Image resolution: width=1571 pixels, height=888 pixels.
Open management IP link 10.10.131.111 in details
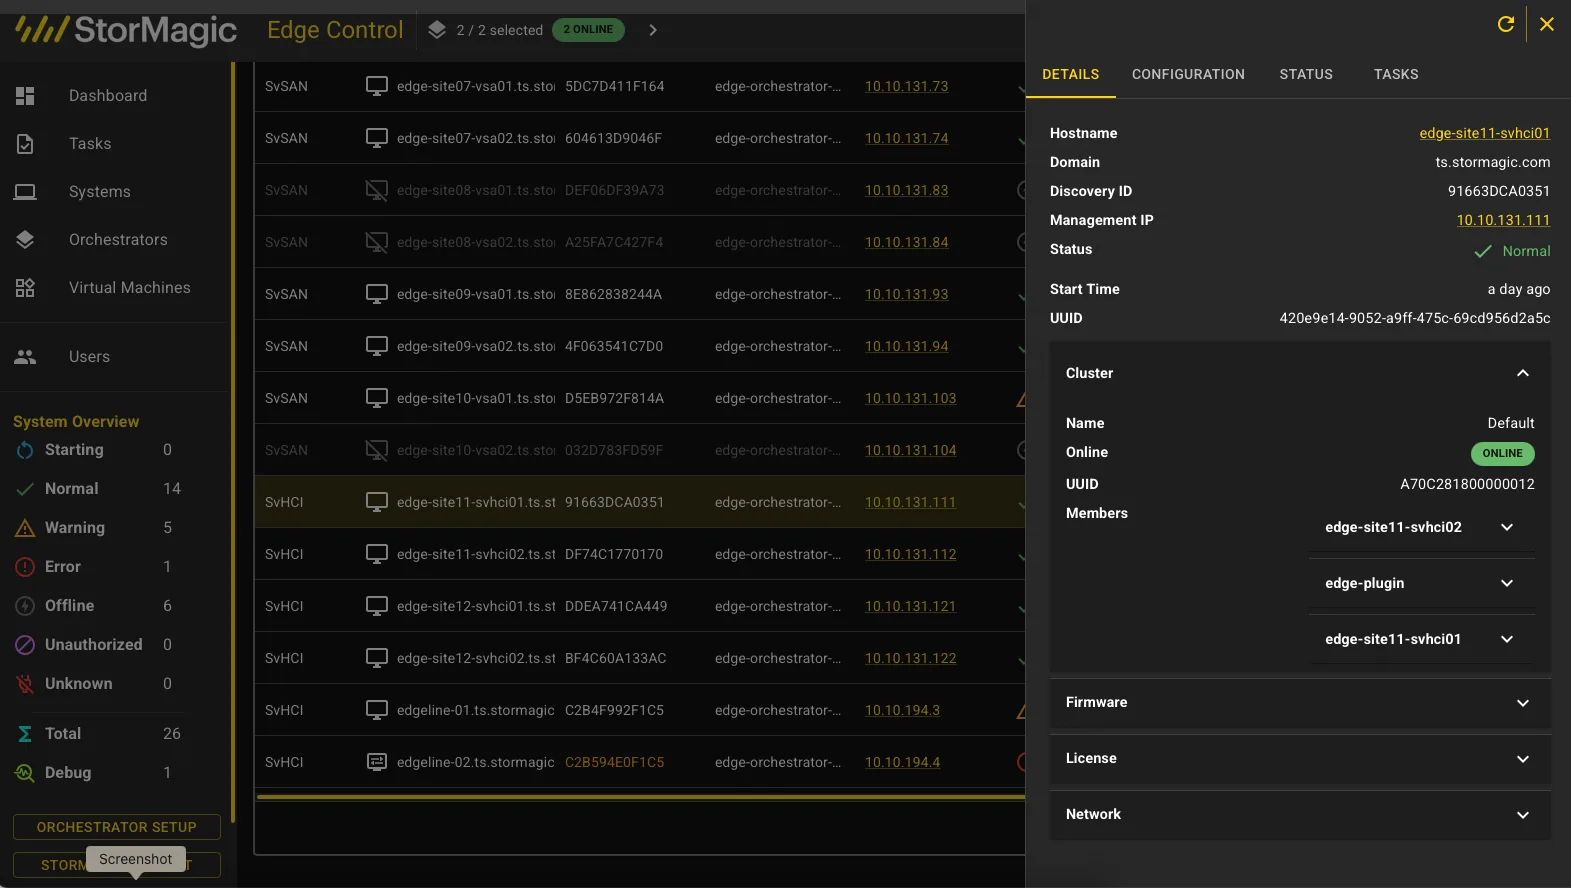(1502, 220)
